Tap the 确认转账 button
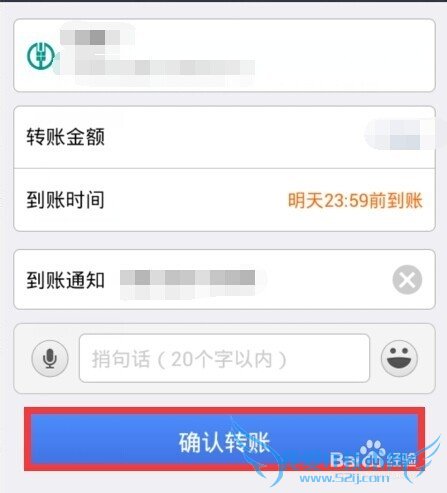 click(x=224, y=439)
